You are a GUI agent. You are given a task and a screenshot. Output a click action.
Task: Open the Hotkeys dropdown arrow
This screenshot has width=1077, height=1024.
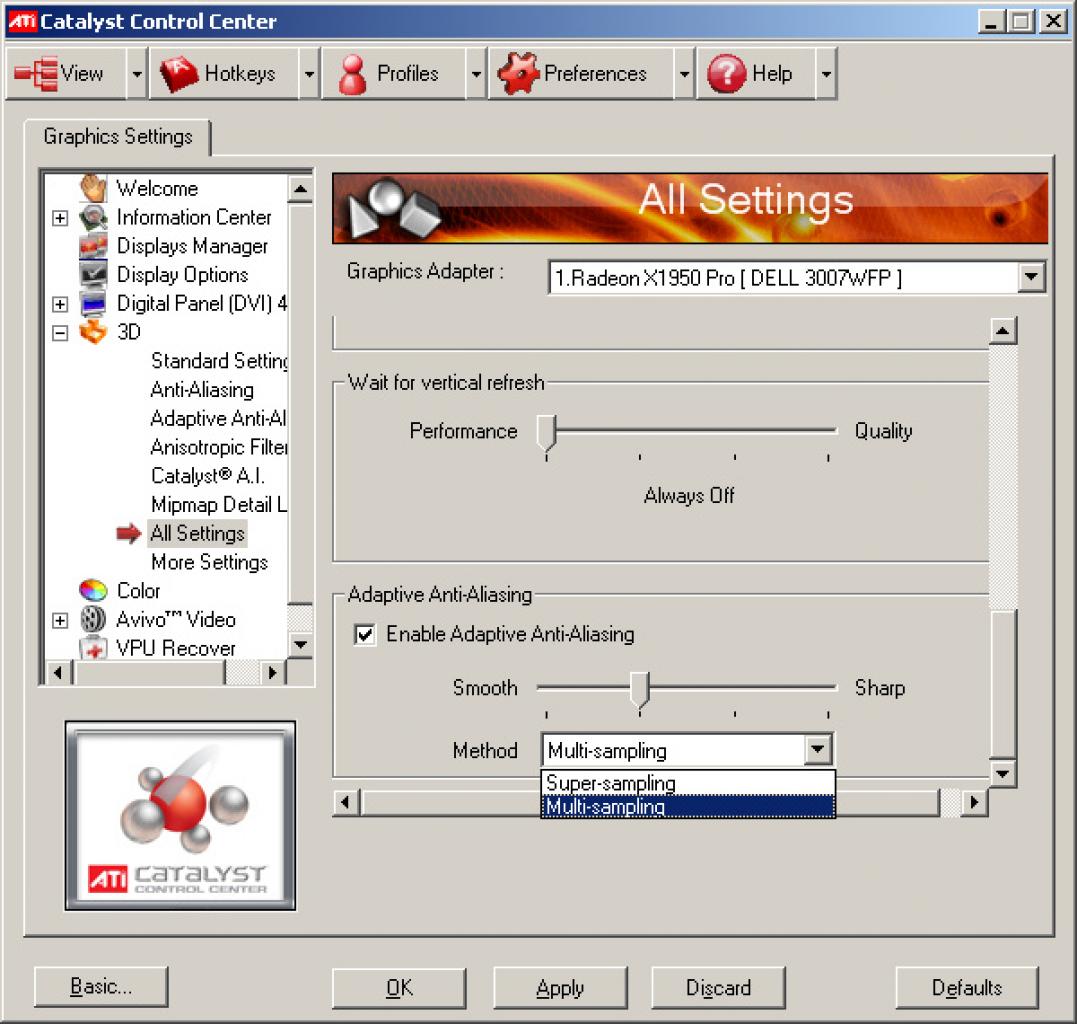pos(309,73)
